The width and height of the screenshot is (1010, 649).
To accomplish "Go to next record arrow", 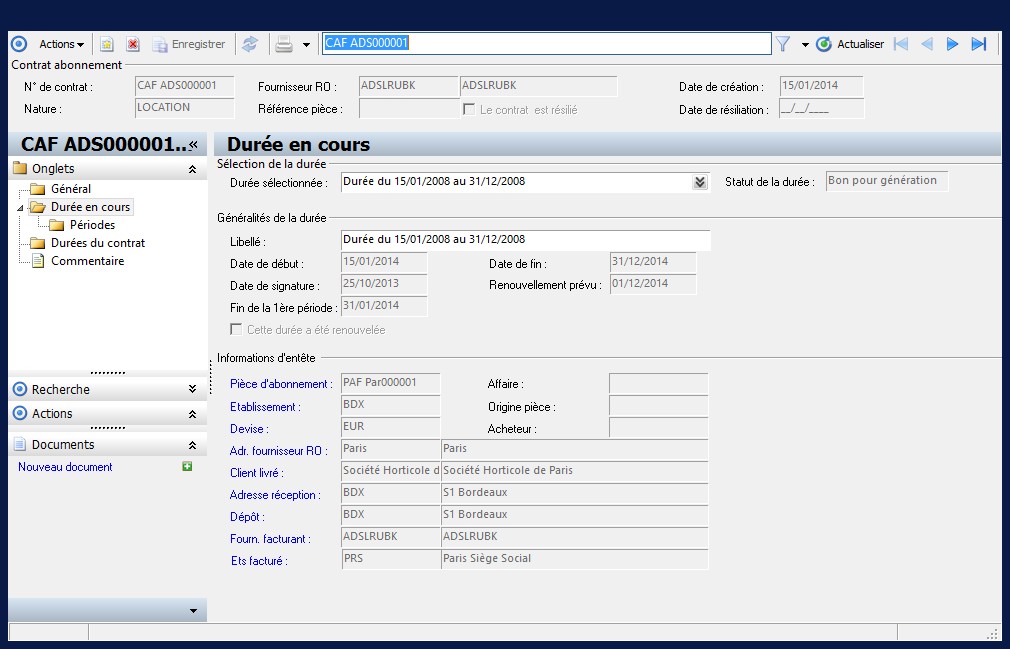I will click(x=952, y=44).
